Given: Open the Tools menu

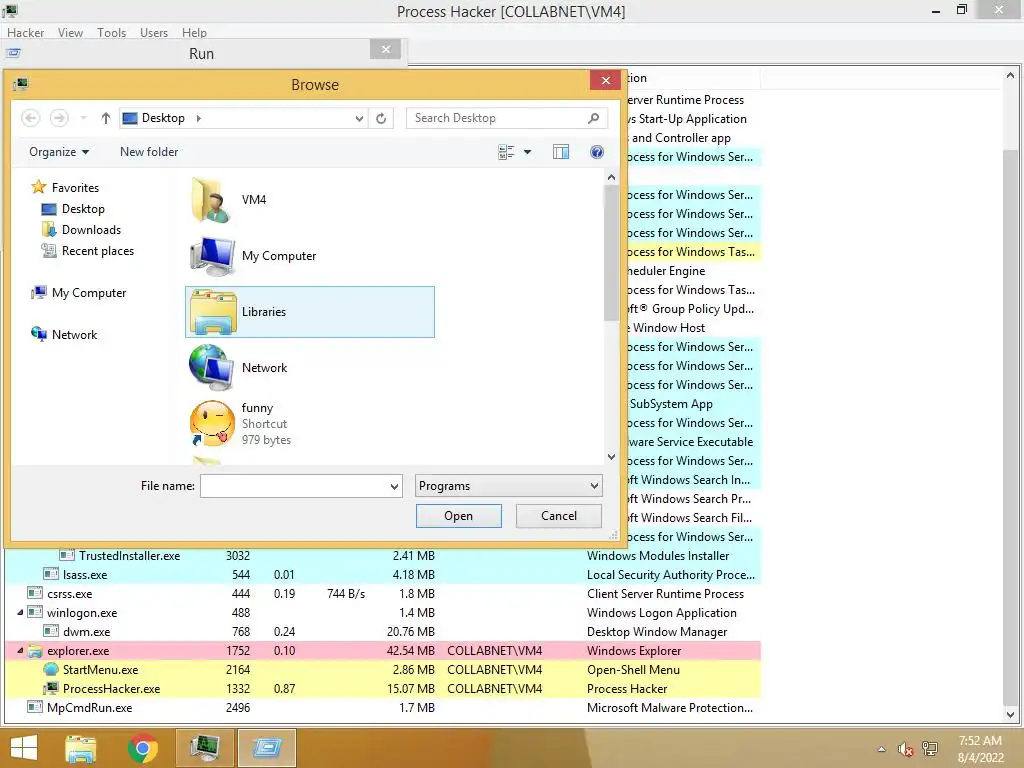Looking at the screenshot, I should click(111, 33).
